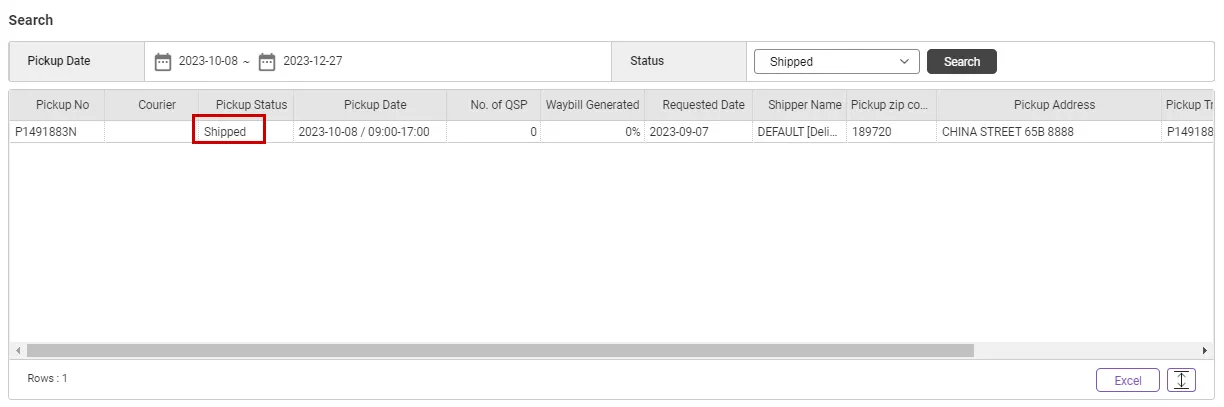1224x407 pixels.
Task: Click the Waybill Generated column header
Action: point(592,105)
